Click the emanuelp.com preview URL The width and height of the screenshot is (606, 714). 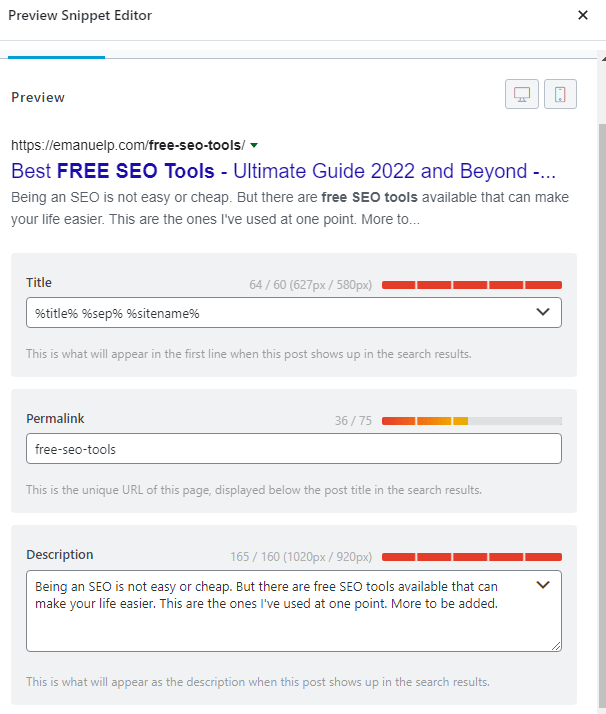pos(128,145)
